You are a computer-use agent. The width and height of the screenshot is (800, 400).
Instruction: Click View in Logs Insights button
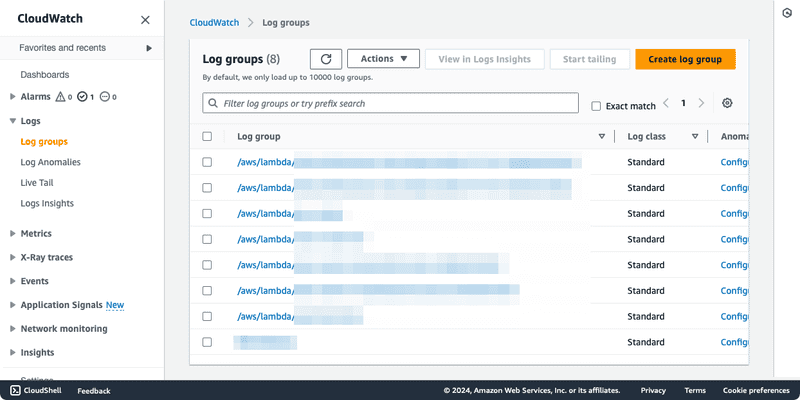(485, 59)
